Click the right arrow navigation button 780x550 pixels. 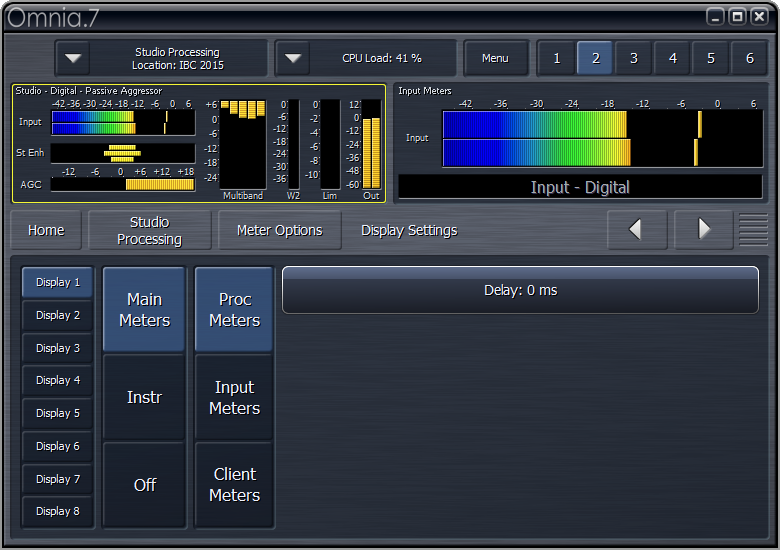coord(703,229)
